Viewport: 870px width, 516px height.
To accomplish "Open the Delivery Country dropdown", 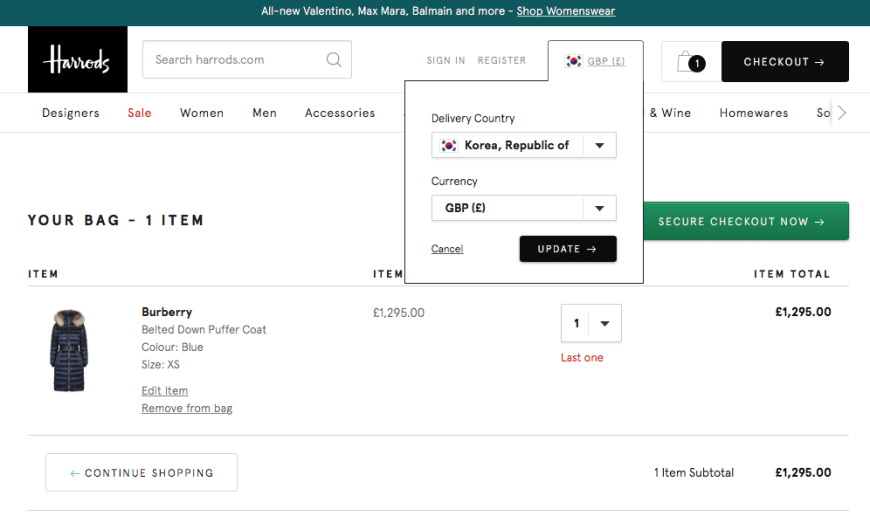I will point(524,145).
